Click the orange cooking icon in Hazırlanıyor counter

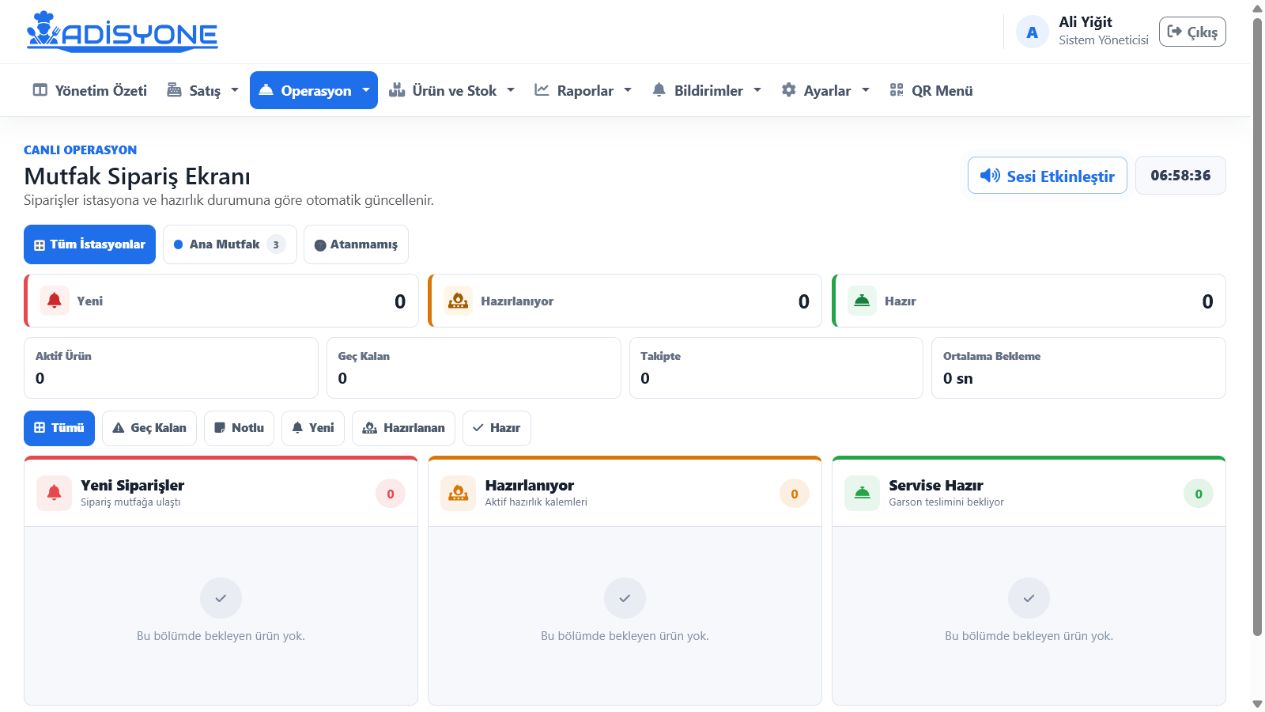(x=458, y=301)
